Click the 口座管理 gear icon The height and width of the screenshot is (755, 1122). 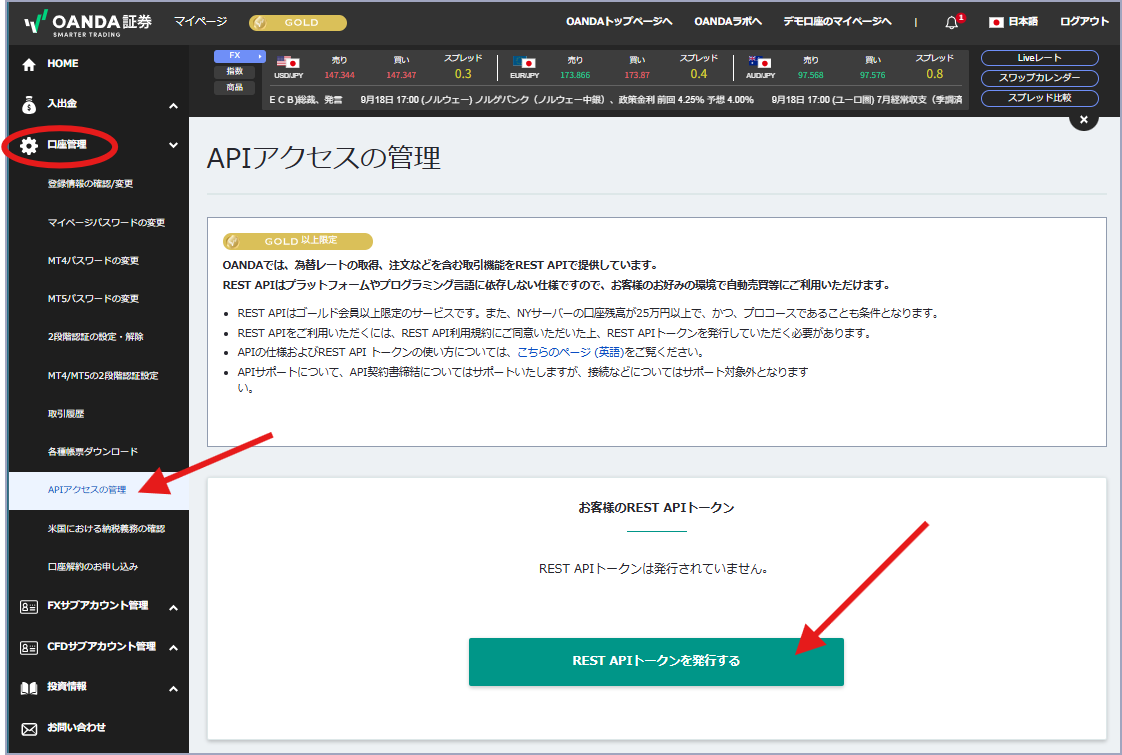(29, 146)
